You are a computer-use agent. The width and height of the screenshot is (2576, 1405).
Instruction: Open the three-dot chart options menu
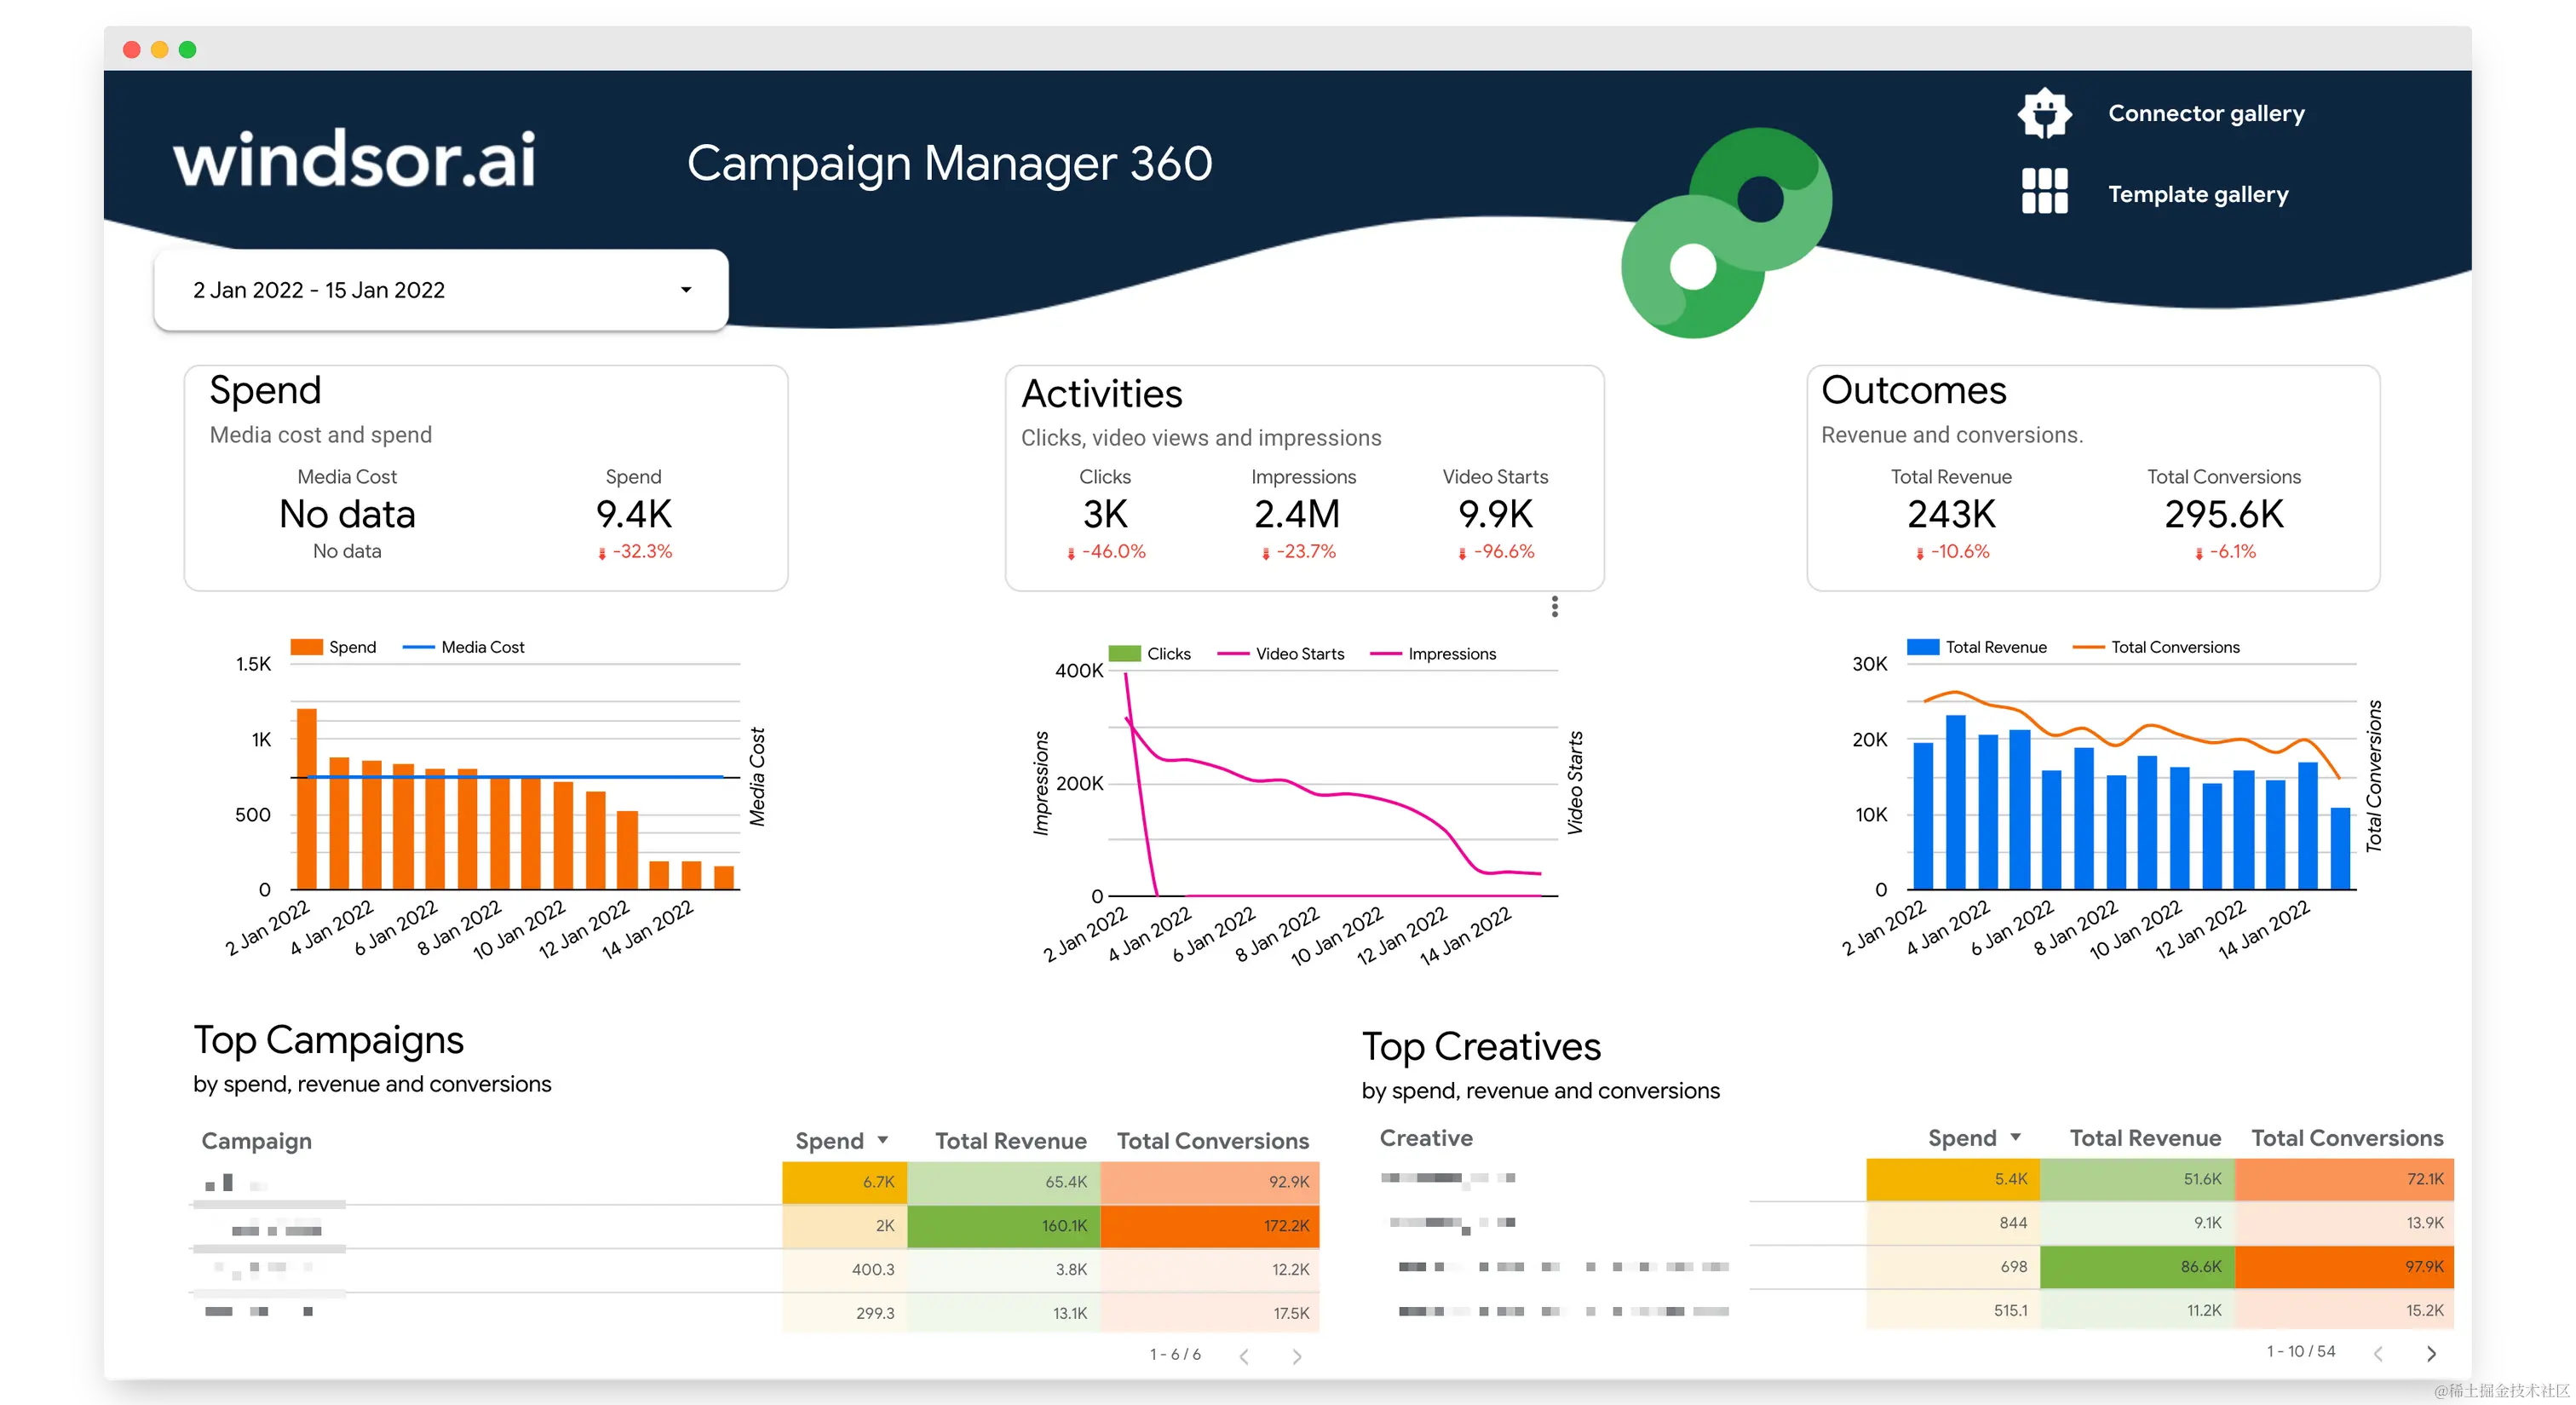1554,607
